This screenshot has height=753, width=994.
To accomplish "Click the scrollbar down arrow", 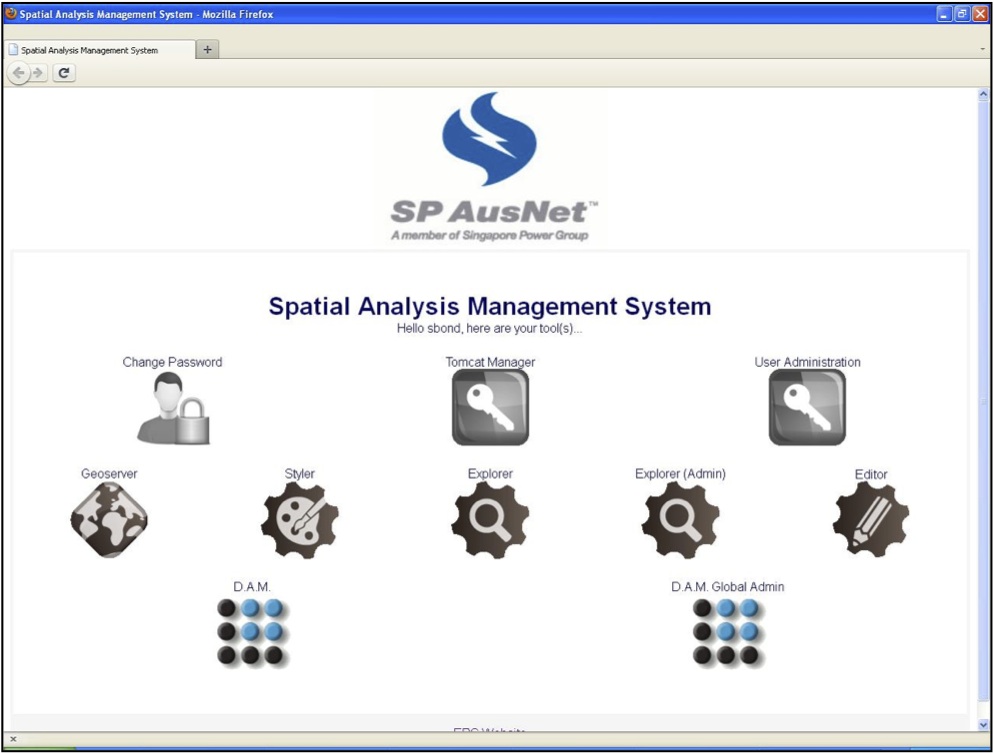I will click(982, 724).
